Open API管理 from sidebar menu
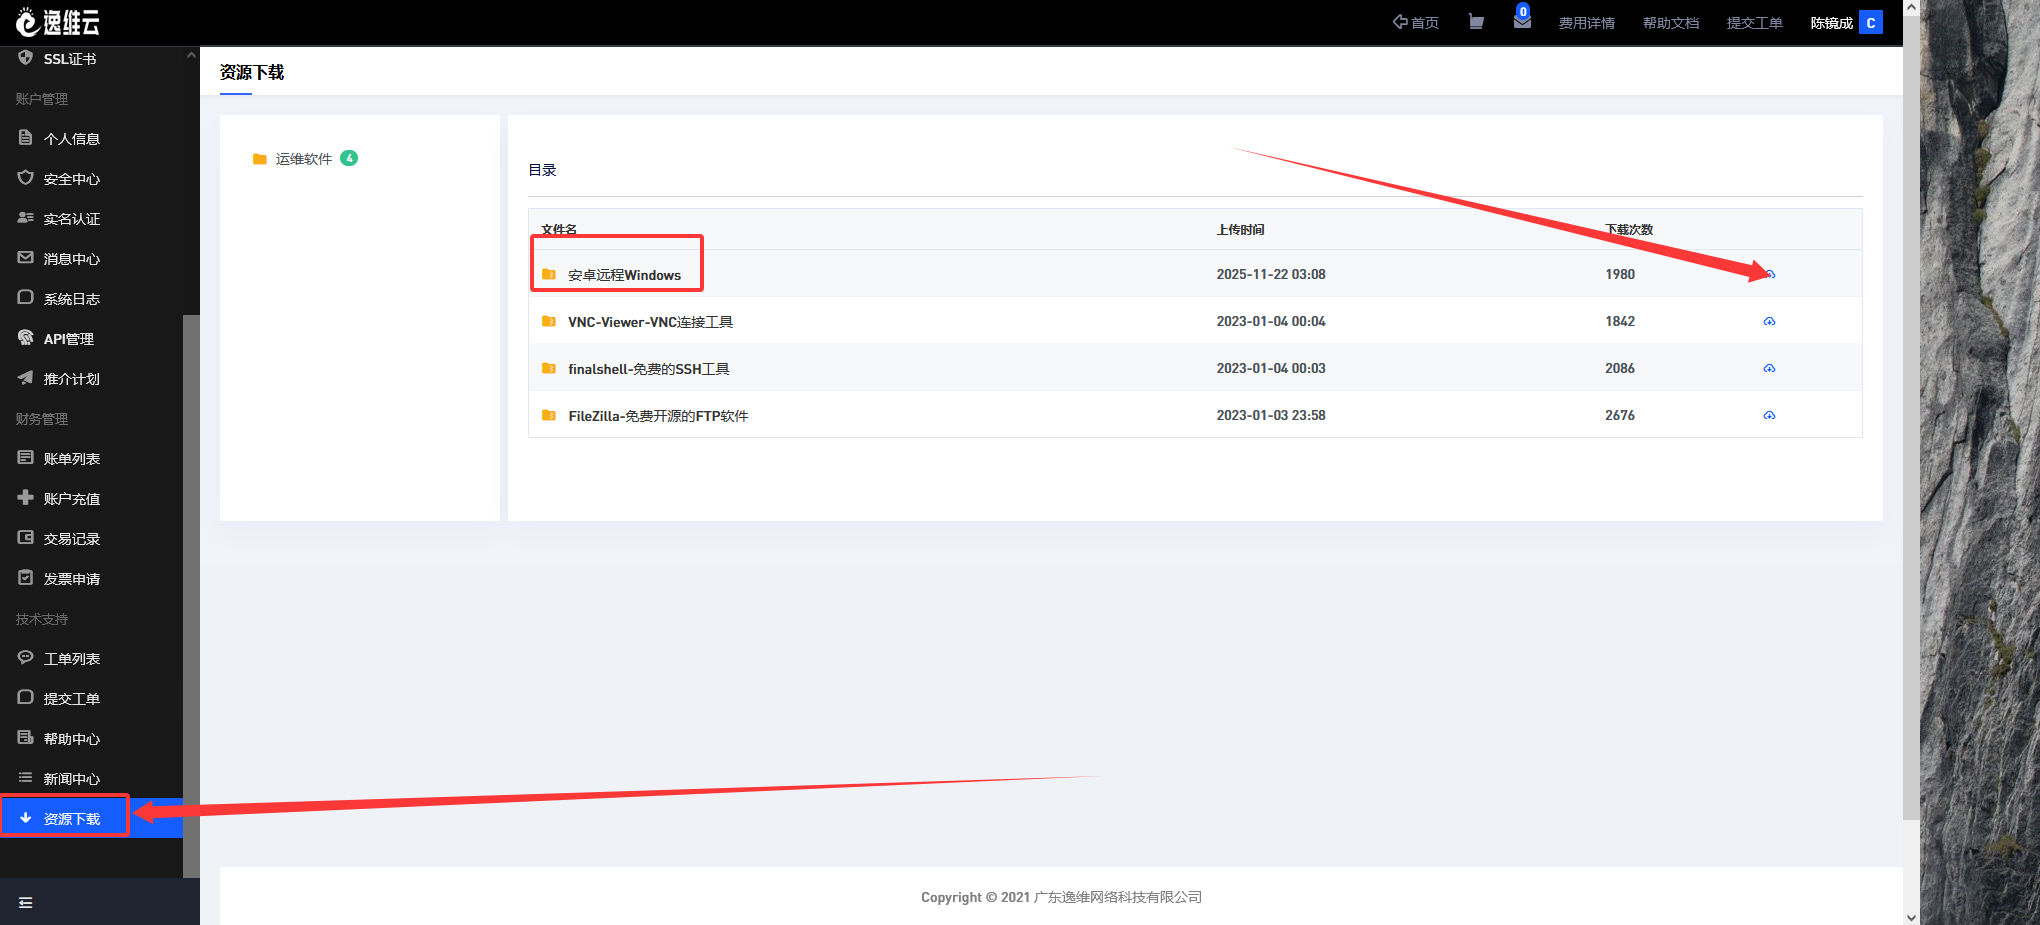This screenshot has width=2040, height=925. (x=68, y=339)
